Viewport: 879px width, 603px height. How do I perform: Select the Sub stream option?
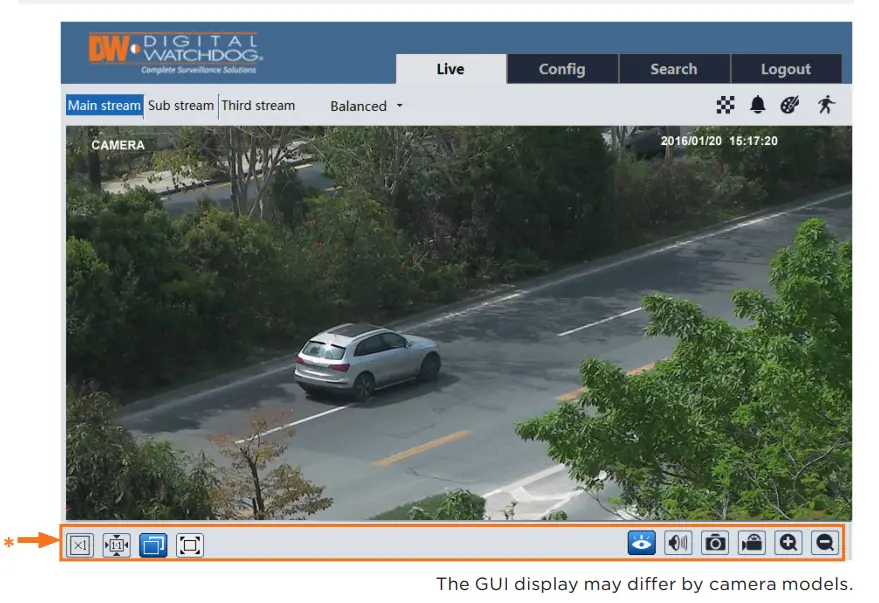tap(180, 105)
